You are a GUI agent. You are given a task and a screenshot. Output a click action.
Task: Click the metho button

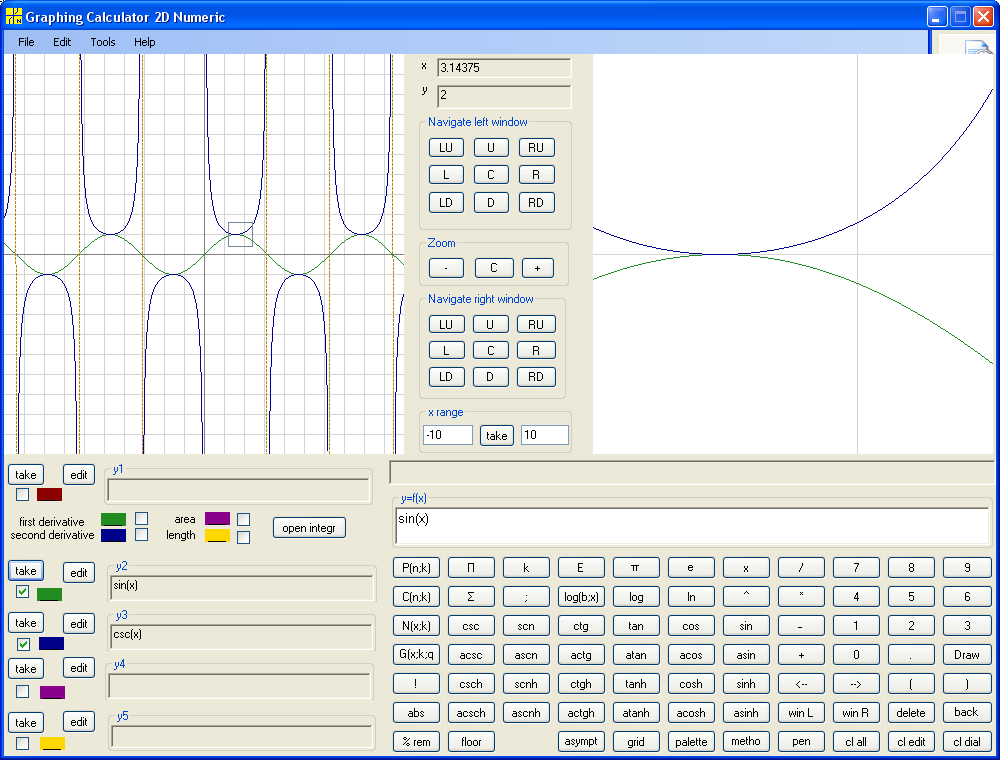click(746, 742)
